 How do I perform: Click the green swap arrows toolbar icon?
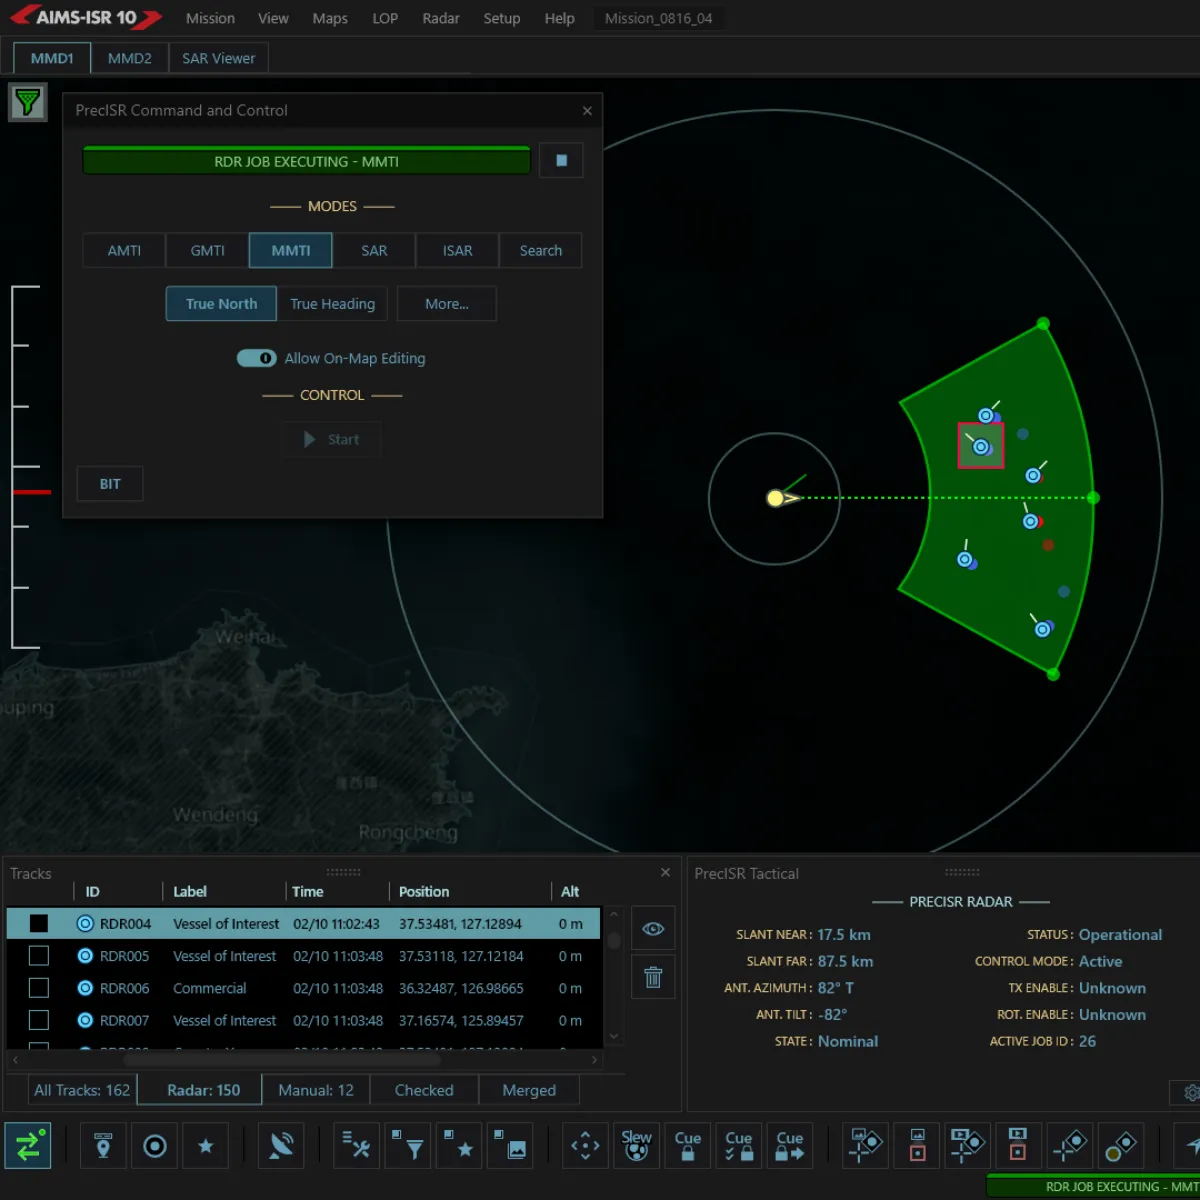point(28,1146)
